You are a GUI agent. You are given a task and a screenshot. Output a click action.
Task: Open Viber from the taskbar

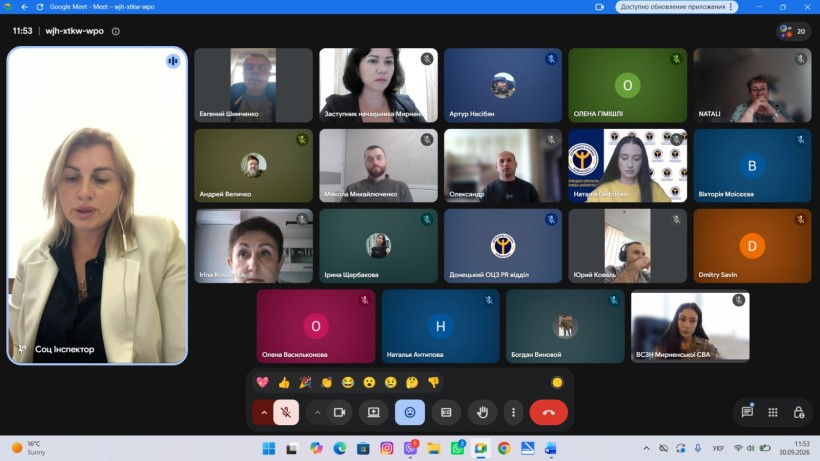pyautogui.click(x=411, y=448)
